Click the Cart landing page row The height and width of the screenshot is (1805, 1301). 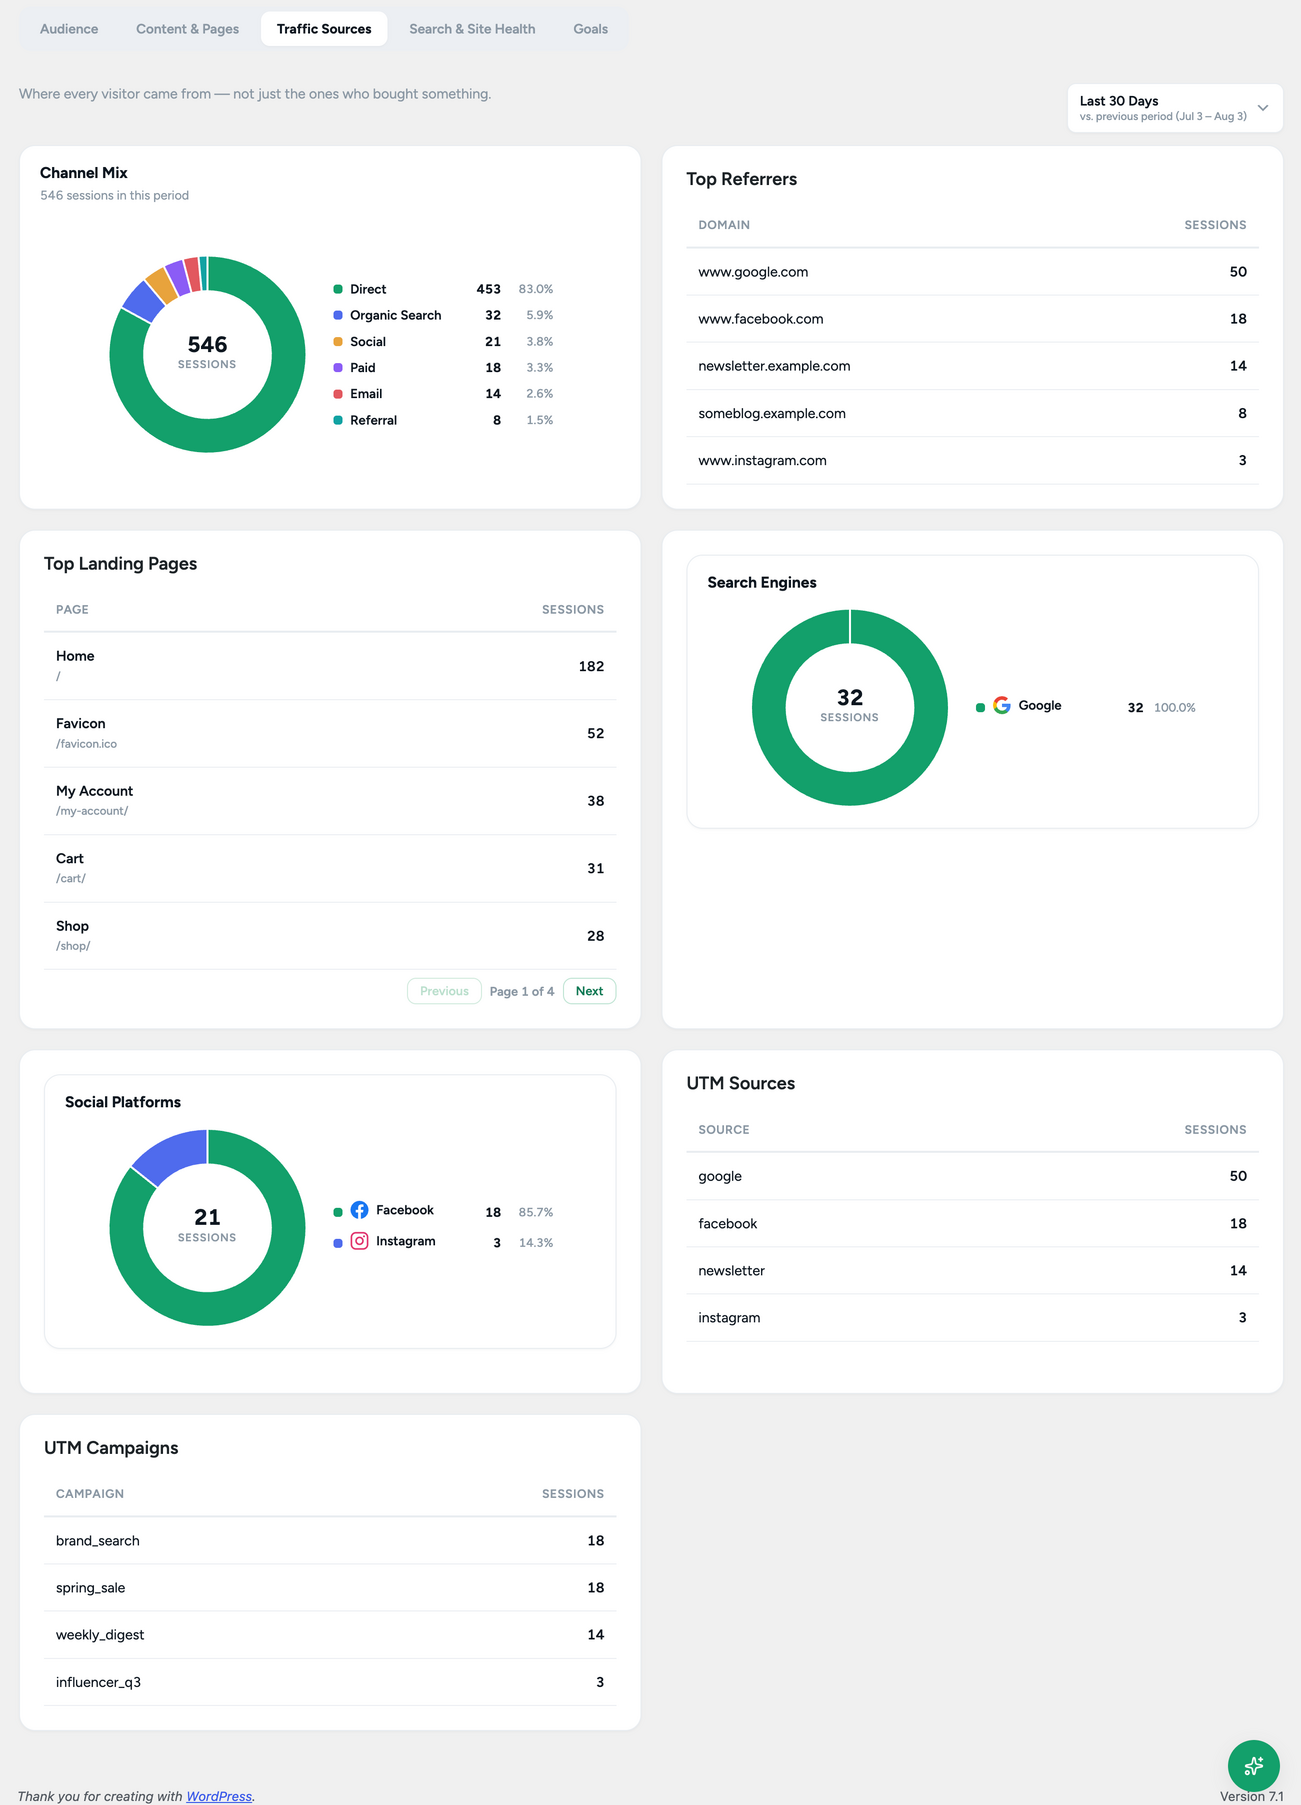[330, 868]
